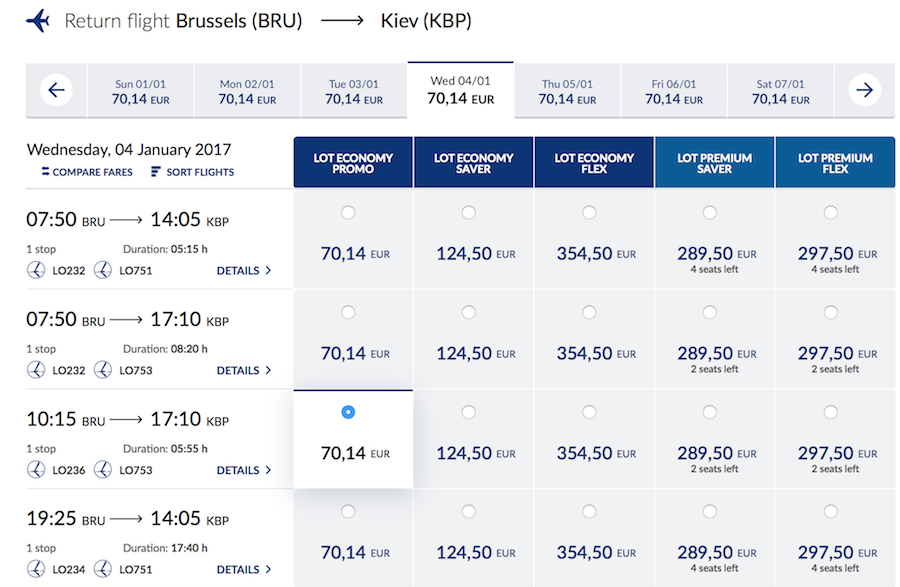This screenshot has width=900, height=587.
Task: Click the airplane icon beside Return flight
Action: coord(38,20)
